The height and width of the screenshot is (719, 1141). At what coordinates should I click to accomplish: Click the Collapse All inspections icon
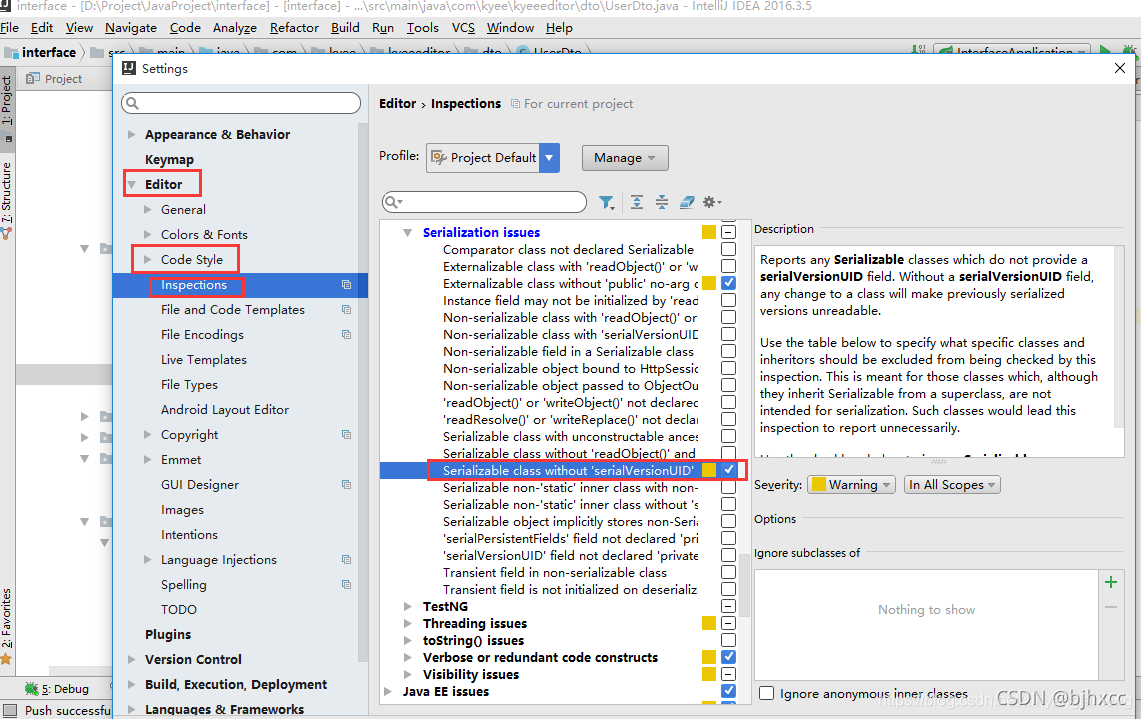point(661,202)
